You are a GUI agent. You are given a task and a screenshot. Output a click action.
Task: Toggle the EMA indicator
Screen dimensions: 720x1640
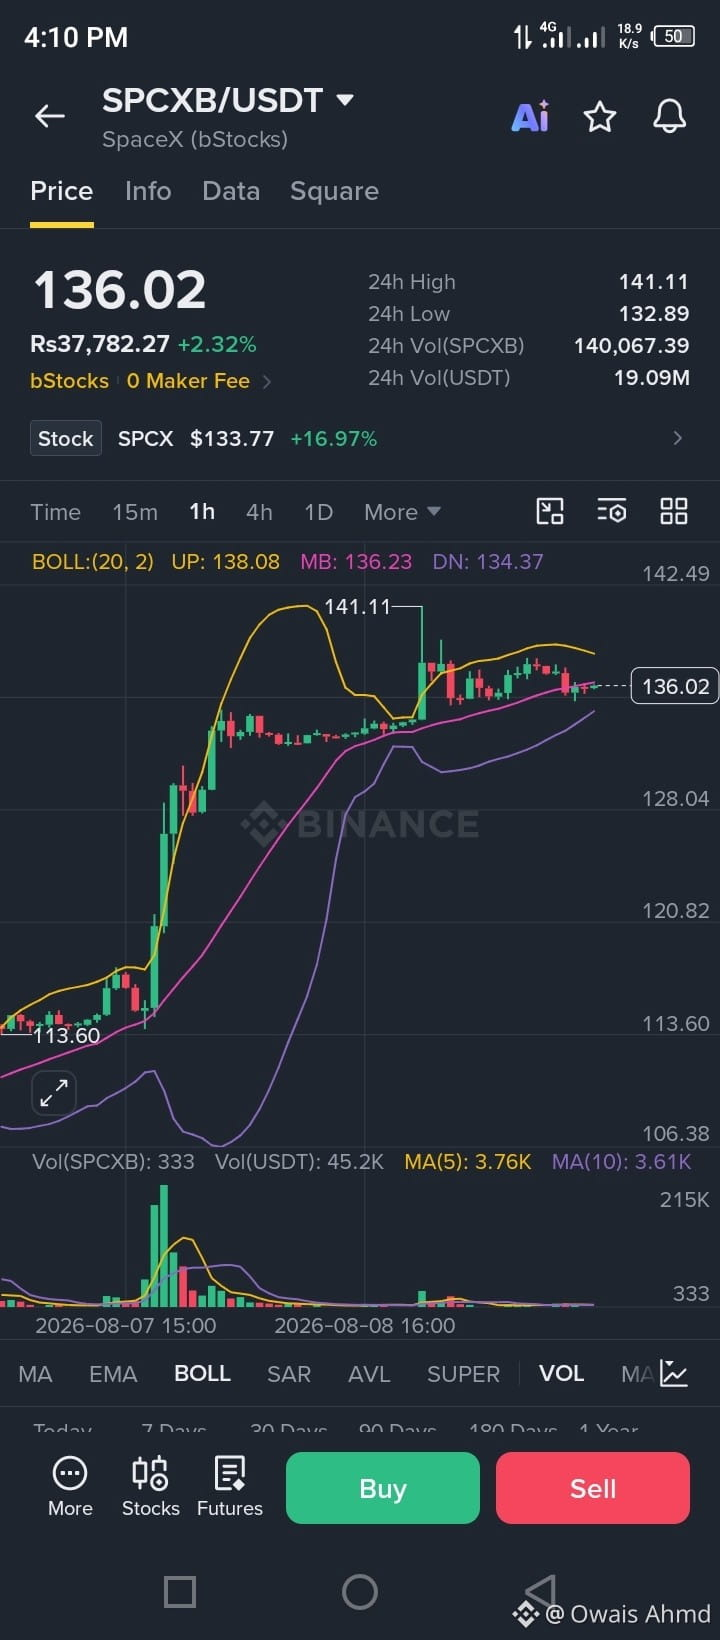(113, 1374)
